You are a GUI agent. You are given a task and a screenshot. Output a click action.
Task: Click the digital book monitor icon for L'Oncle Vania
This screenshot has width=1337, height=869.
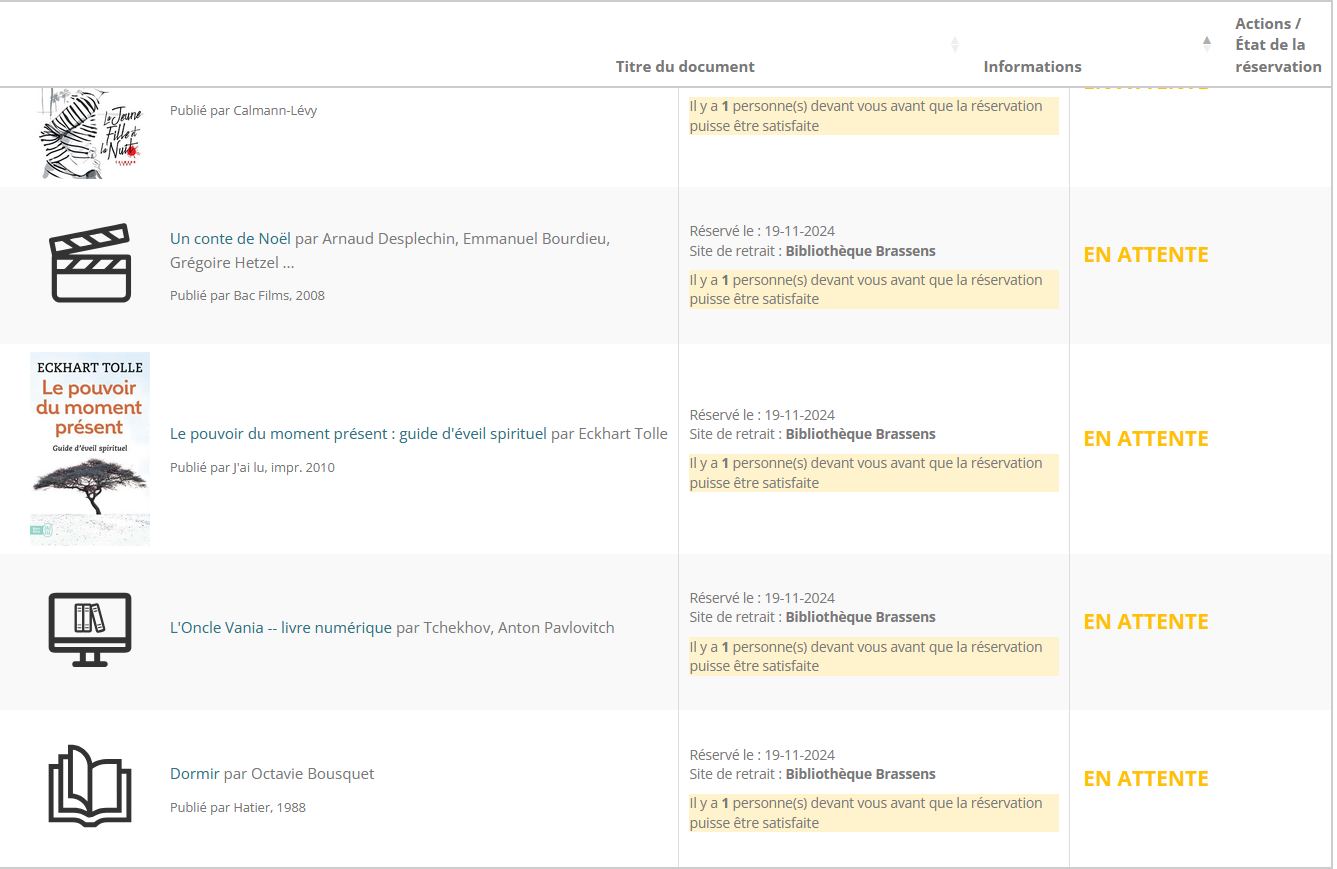tap(90, 629)
